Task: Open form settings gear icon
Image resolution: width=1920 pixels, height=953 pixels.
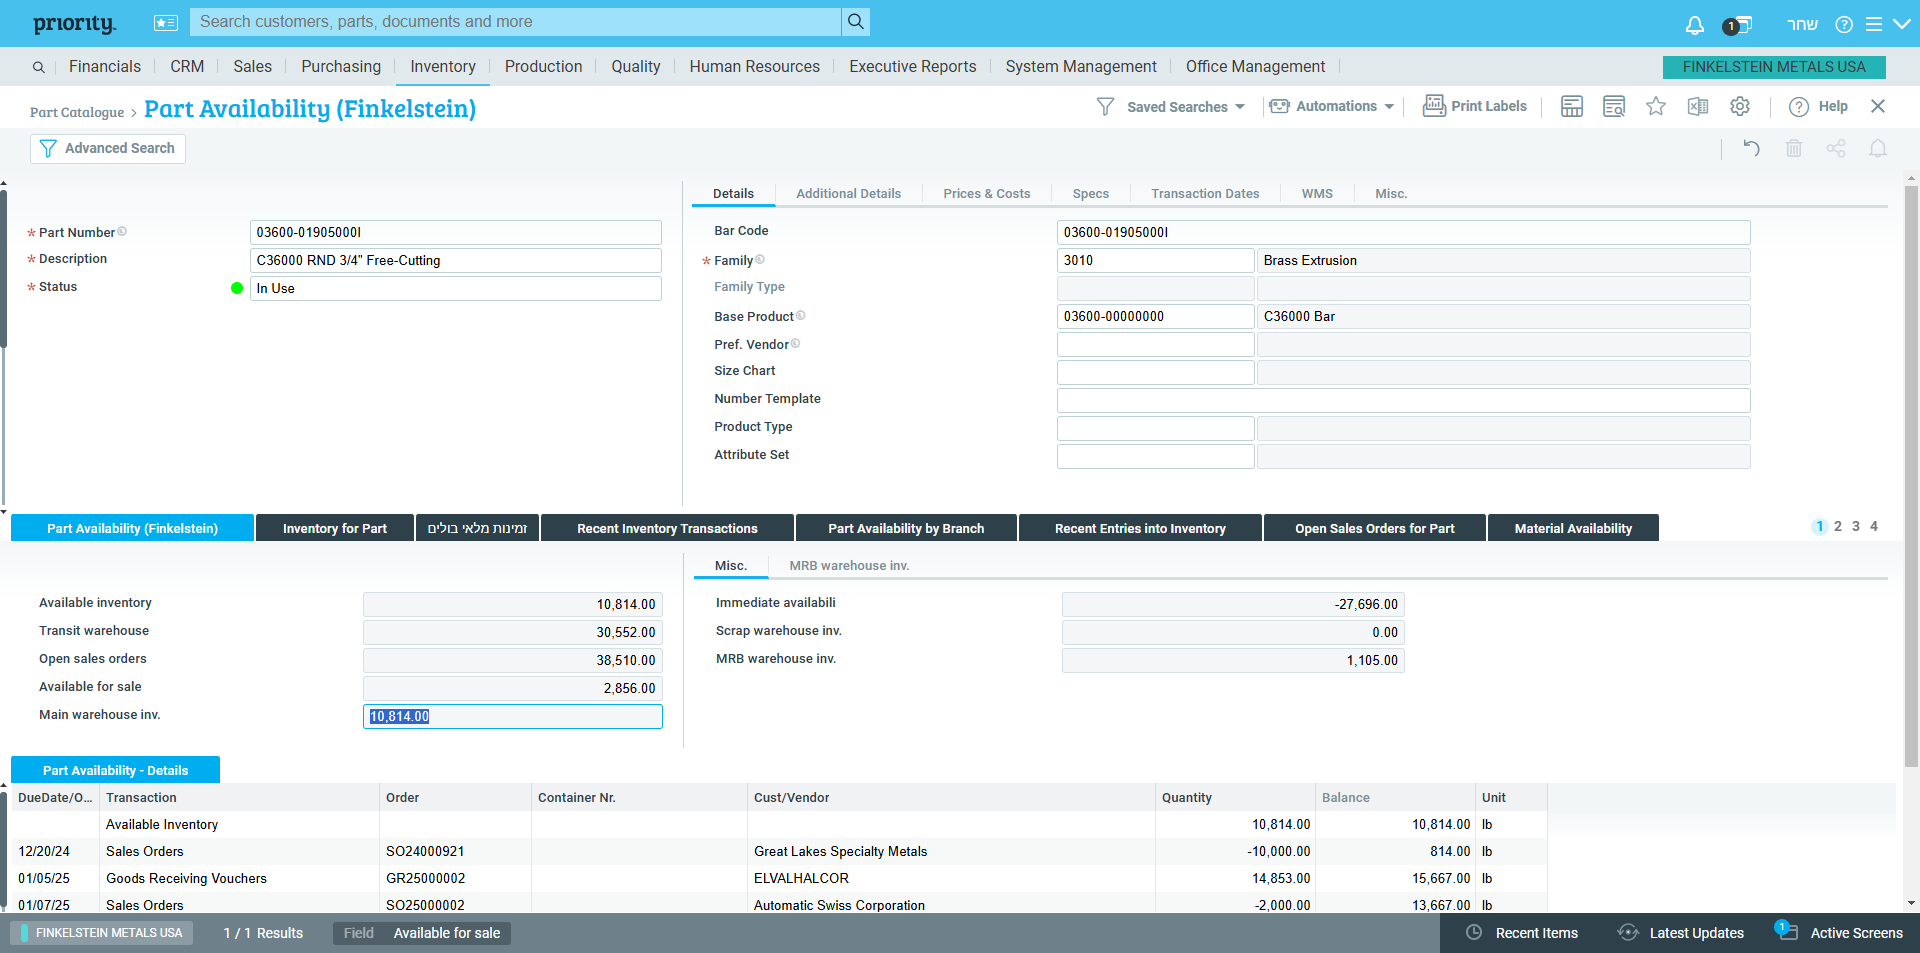Action: click(x=1740, y=106)
